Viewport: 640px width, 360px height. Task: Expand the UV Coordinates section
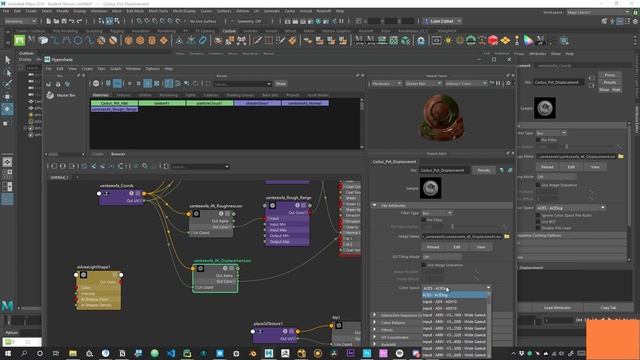[x=374, y=337]
